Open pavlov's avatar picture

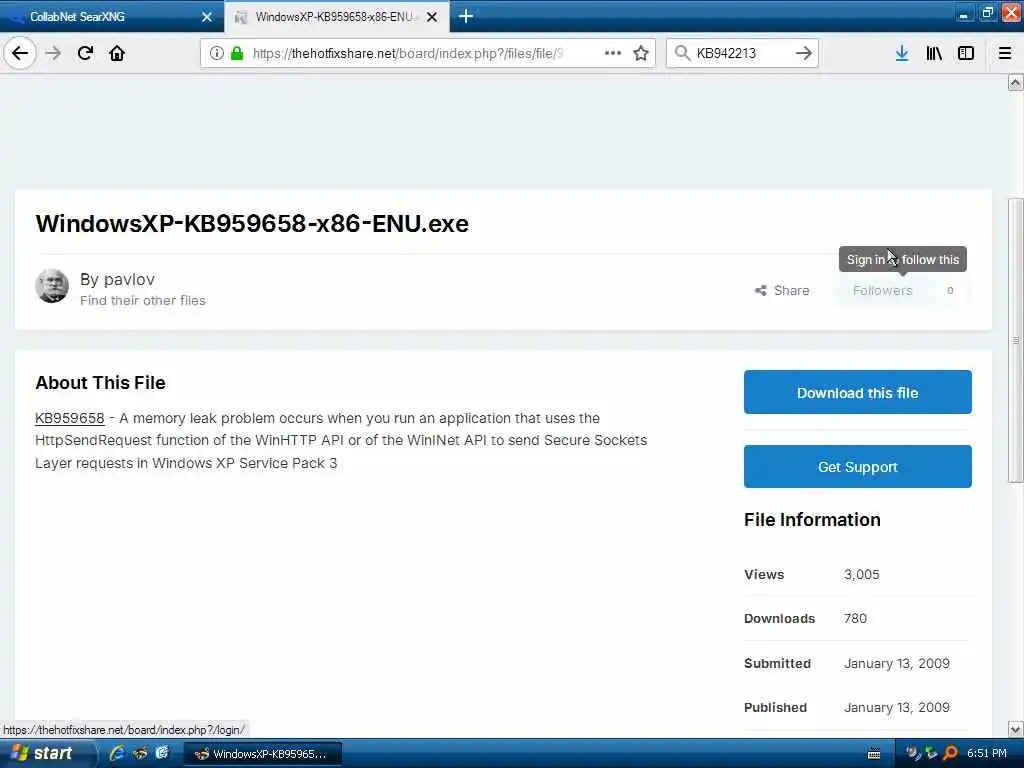tap(52, 286)
